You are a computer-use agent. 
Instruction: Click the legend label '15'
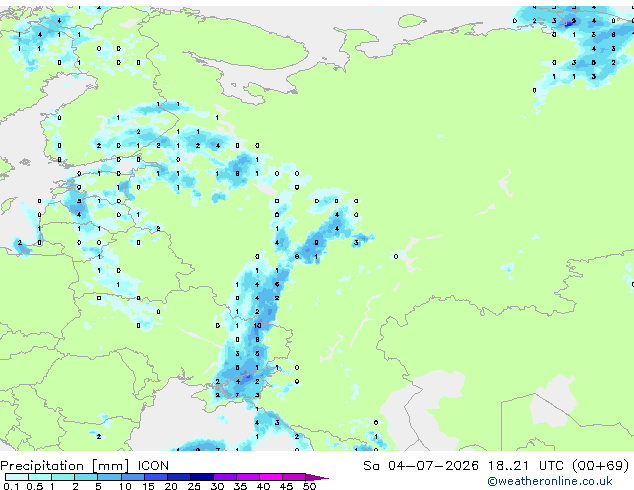[x=148, y=486]
